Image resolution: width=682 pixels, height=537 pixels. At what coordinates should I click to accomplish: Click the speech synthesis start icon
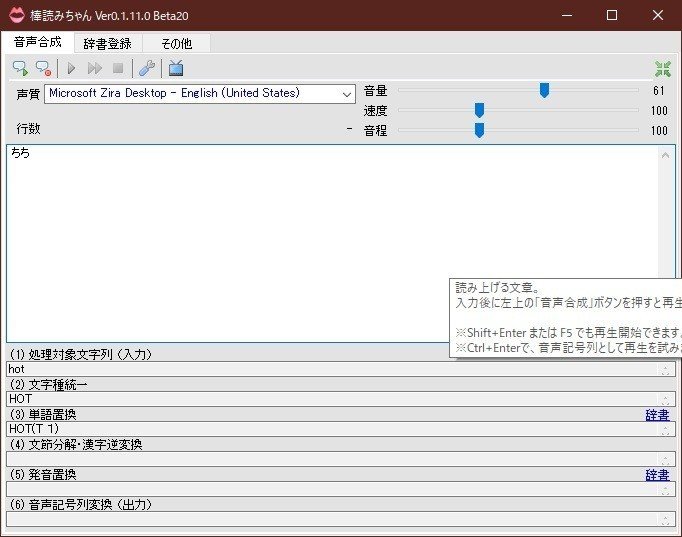[x=20, y=68]
